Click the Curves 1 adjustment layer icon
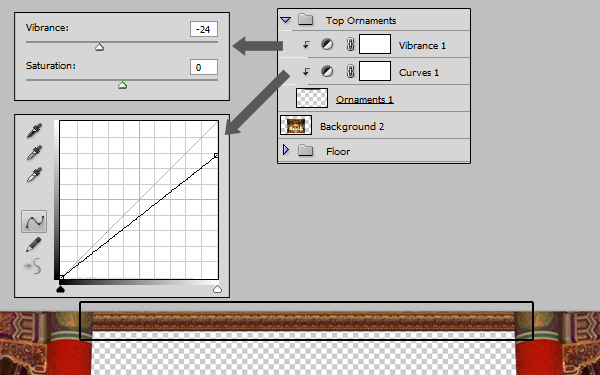 coord(327,71)
